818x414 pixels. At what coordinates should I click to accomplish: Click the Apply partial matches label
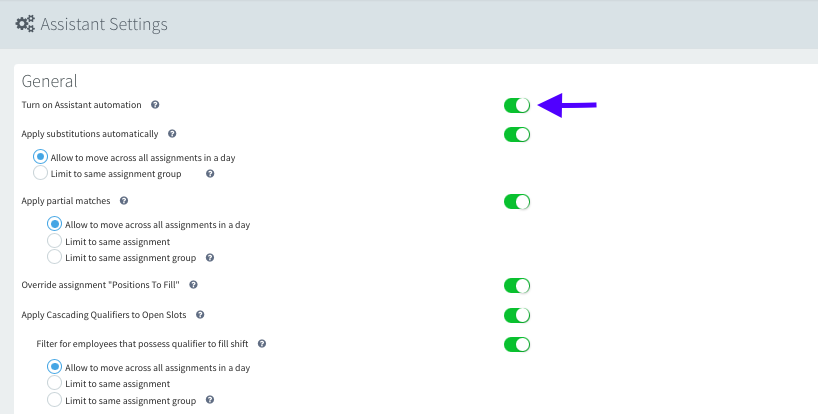[x=66, y=201]
